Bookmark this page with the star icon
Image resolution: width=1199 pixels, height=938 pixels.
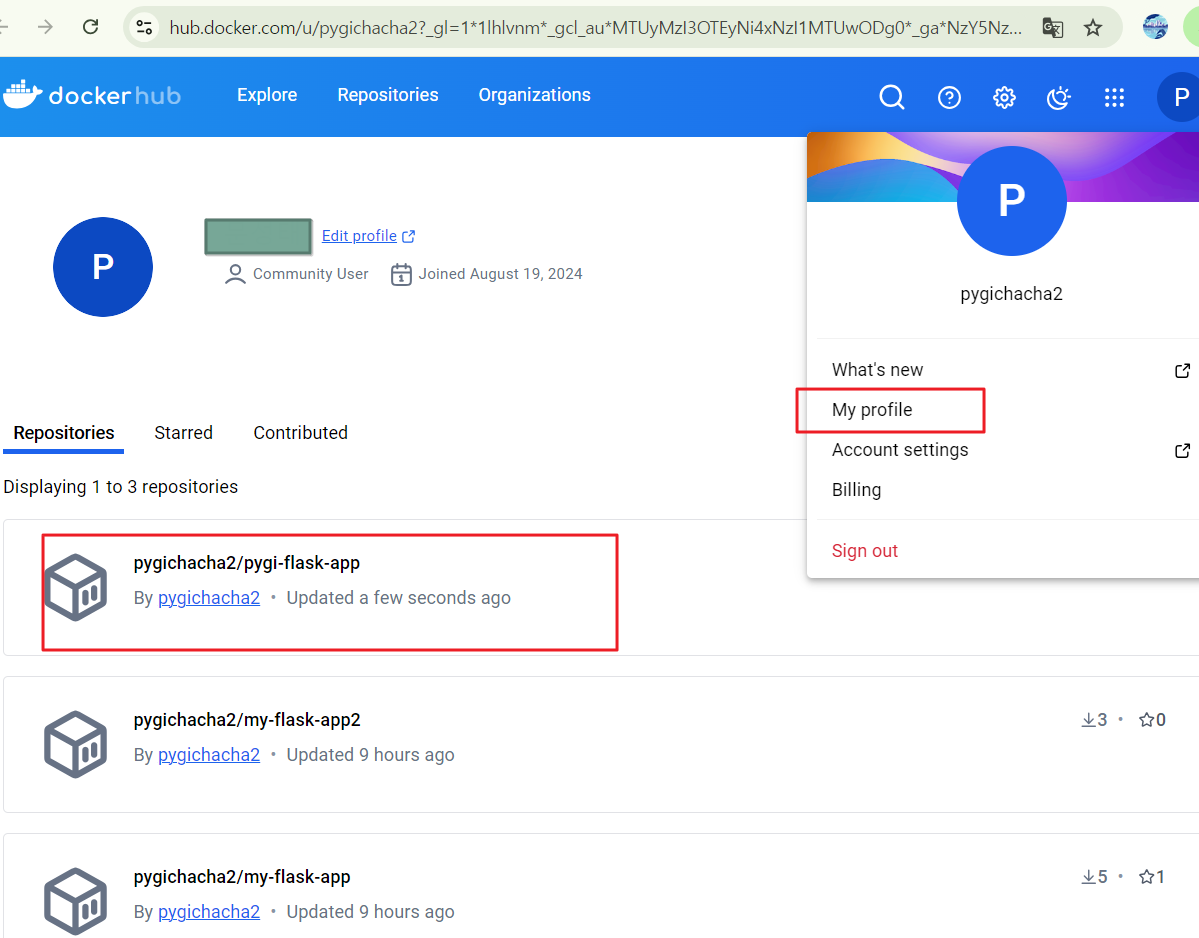[1093, 28]
